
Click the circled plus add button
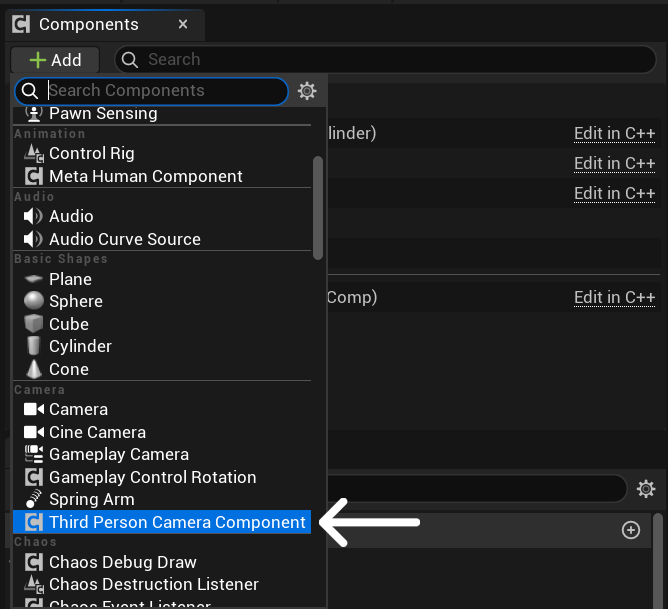coord(631,530)
